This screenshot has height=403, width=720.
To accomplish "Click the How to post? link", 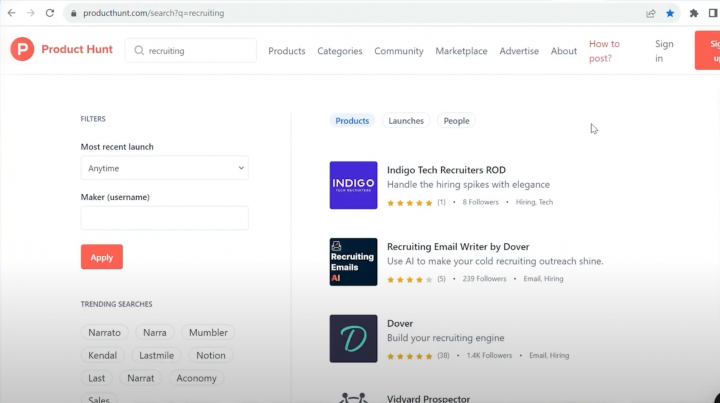I will click(x=604, y=51).
